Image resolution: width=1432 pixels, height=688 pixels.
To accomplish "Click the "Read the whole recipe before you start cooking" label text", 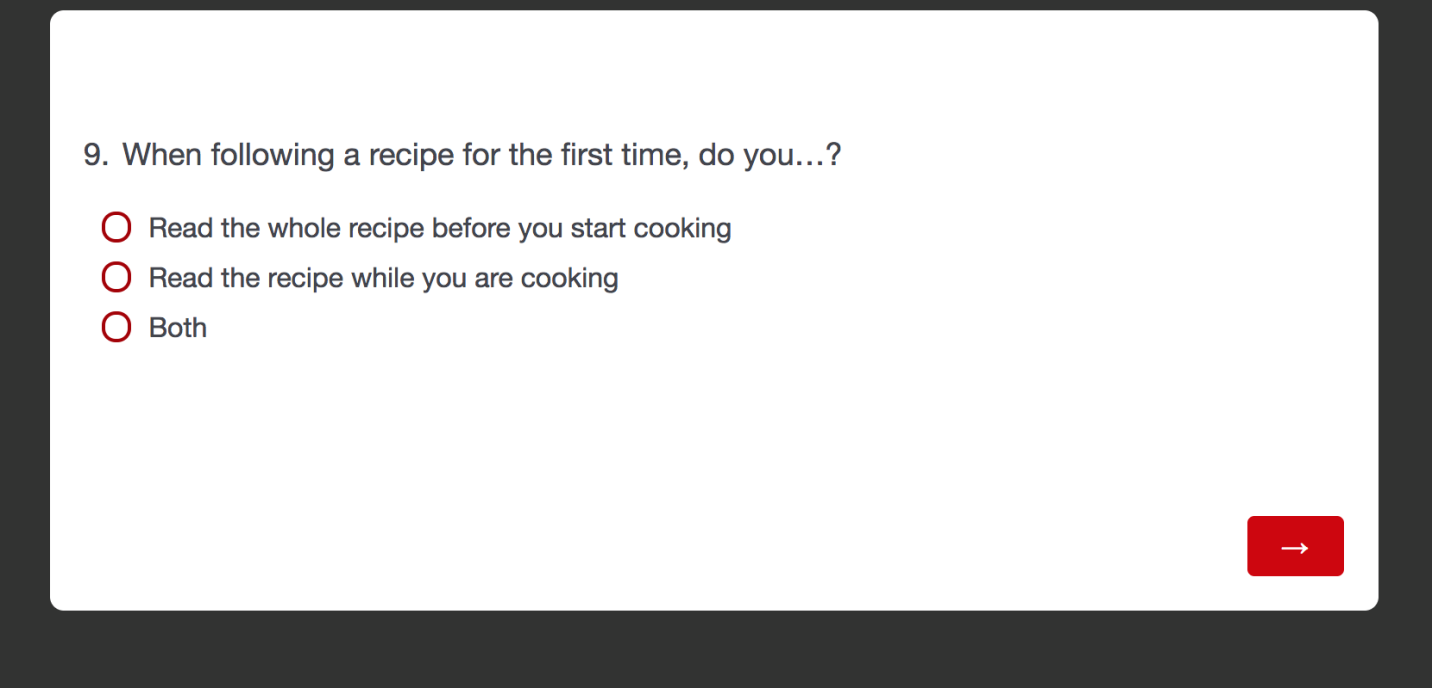I will (440, 228).
